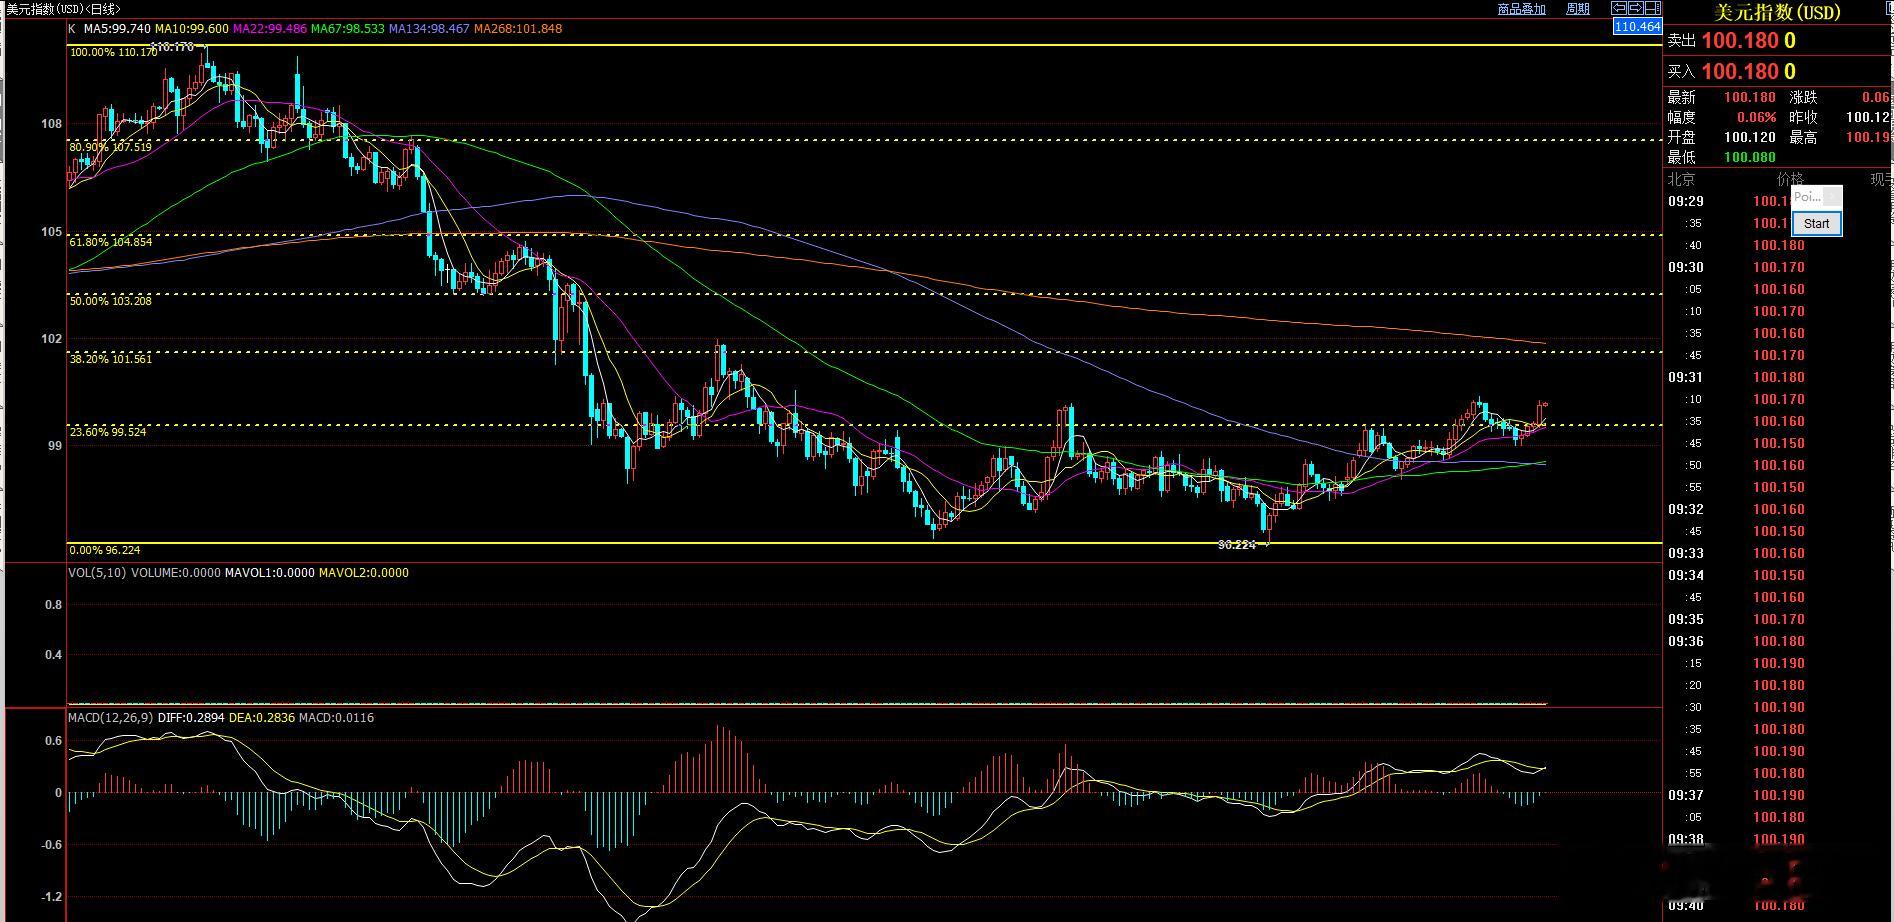Click the 北京 time column header

(x=1681, y=180)
